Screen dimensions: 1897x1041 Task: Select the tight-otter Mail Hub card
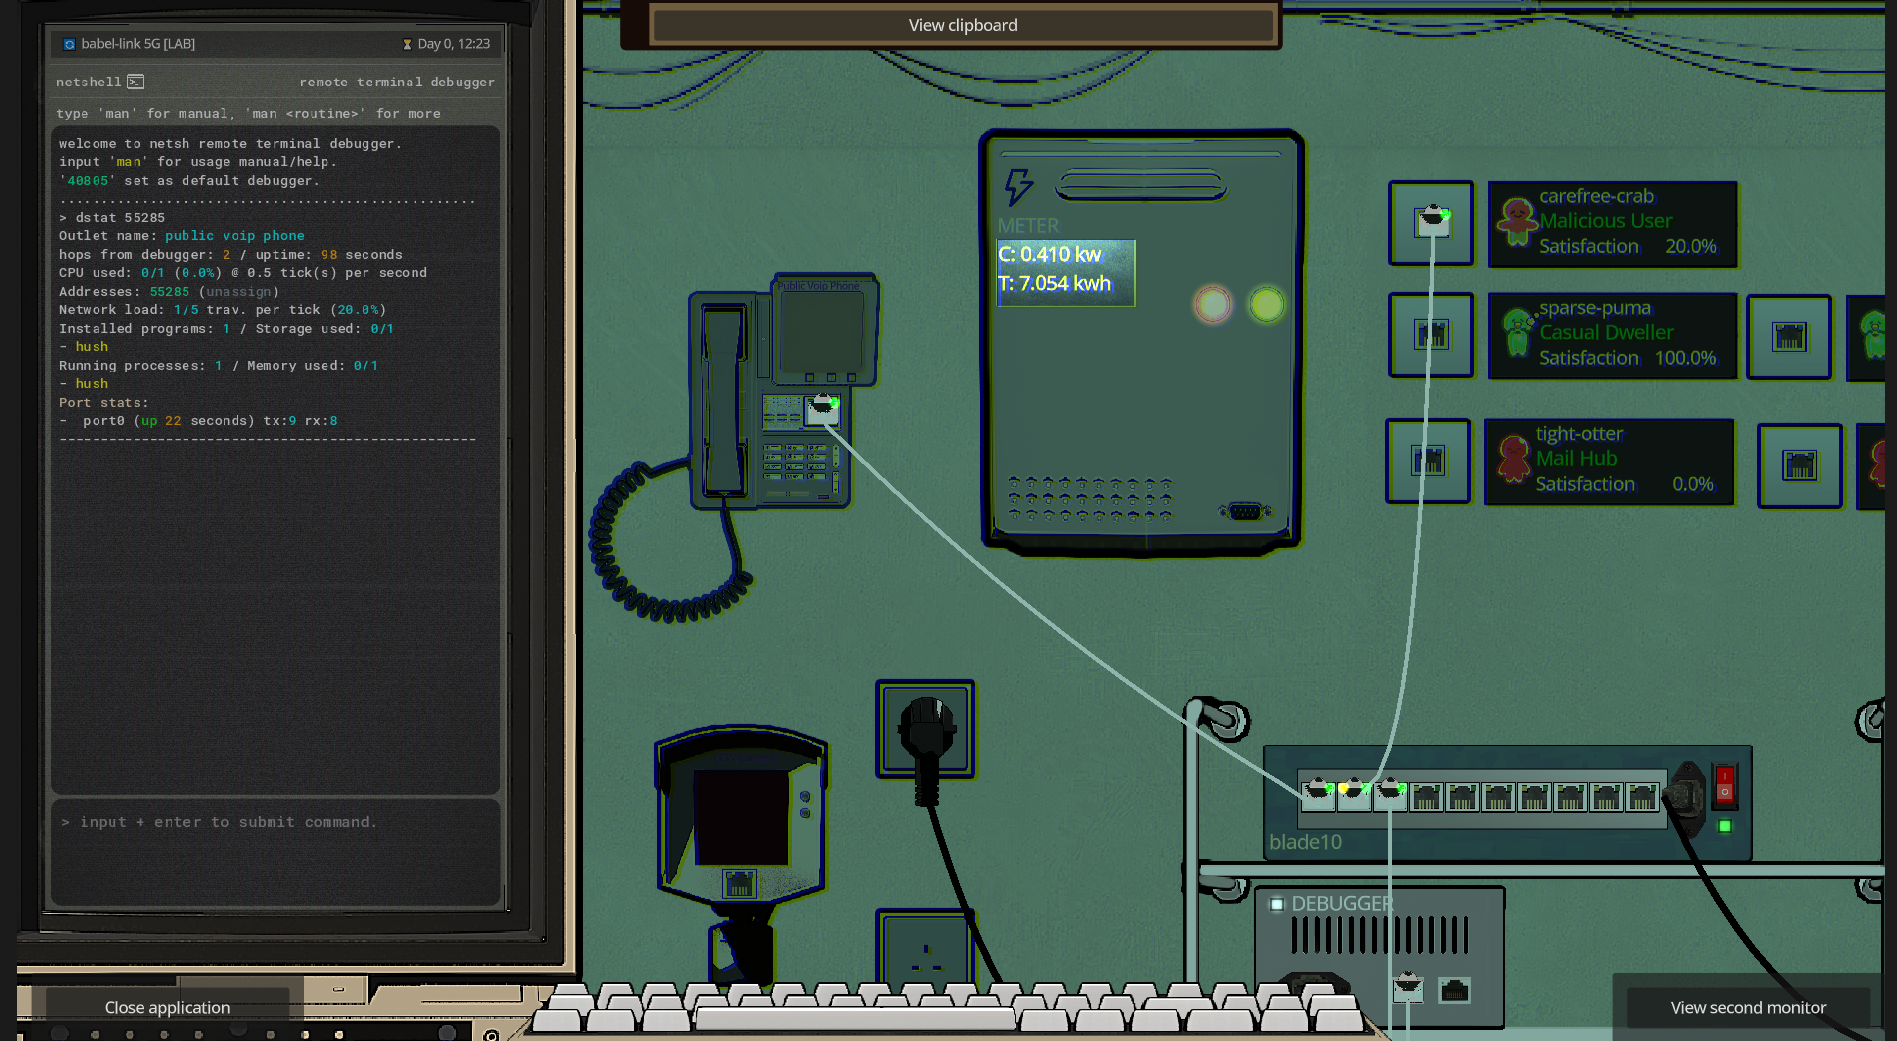tap(1609, 461)
